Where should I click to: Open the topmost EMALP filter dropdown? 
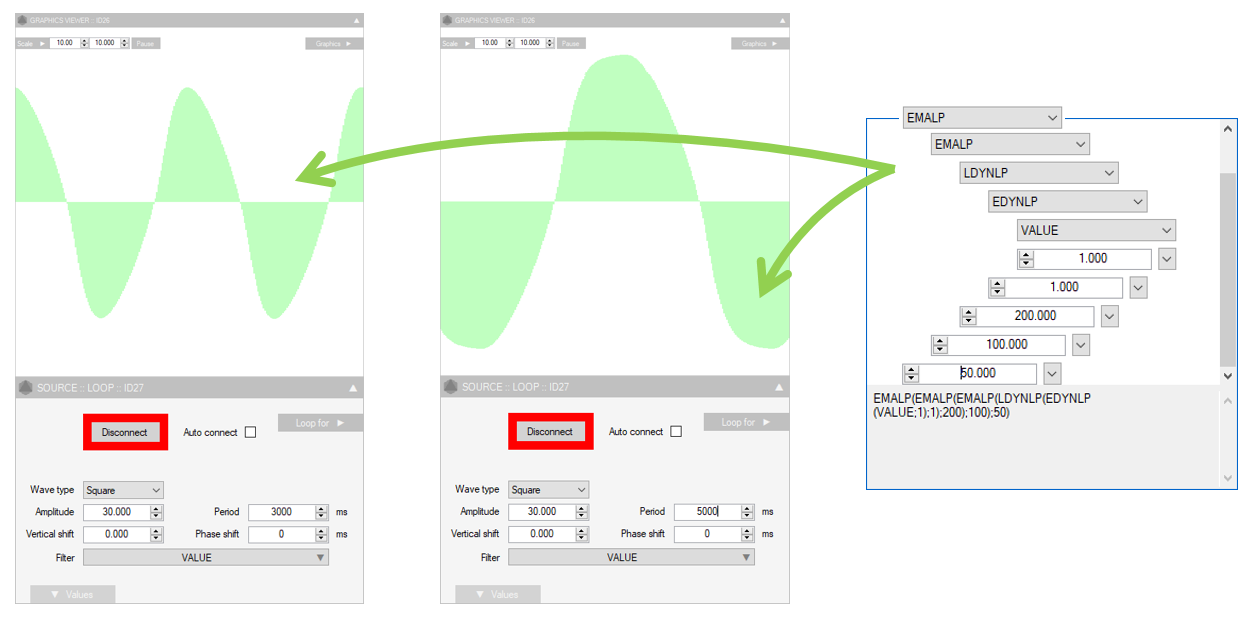pos(982,118)
